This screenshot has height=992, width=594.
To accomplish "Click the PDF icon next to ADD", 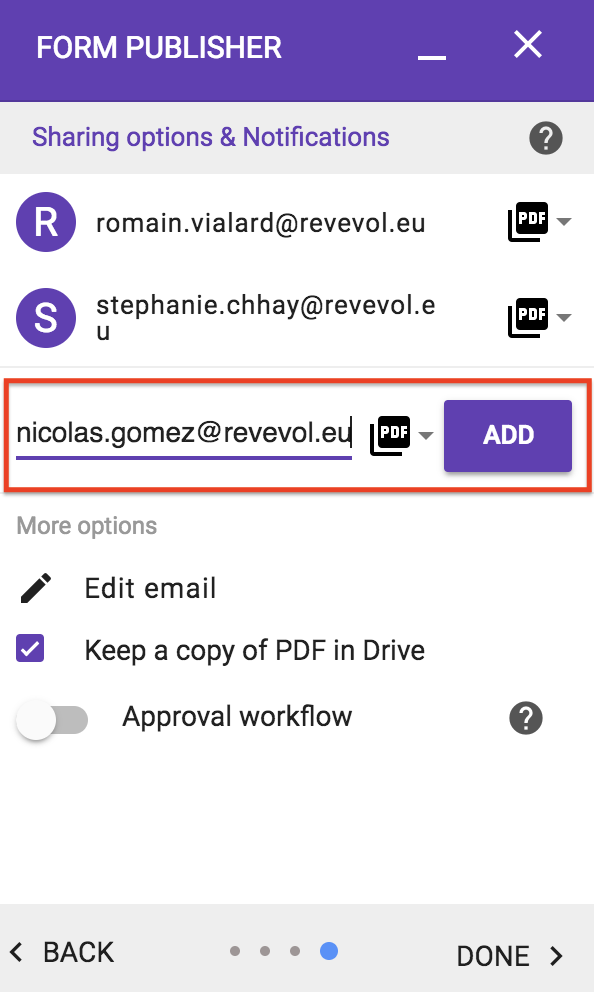I will pos(390,435).
